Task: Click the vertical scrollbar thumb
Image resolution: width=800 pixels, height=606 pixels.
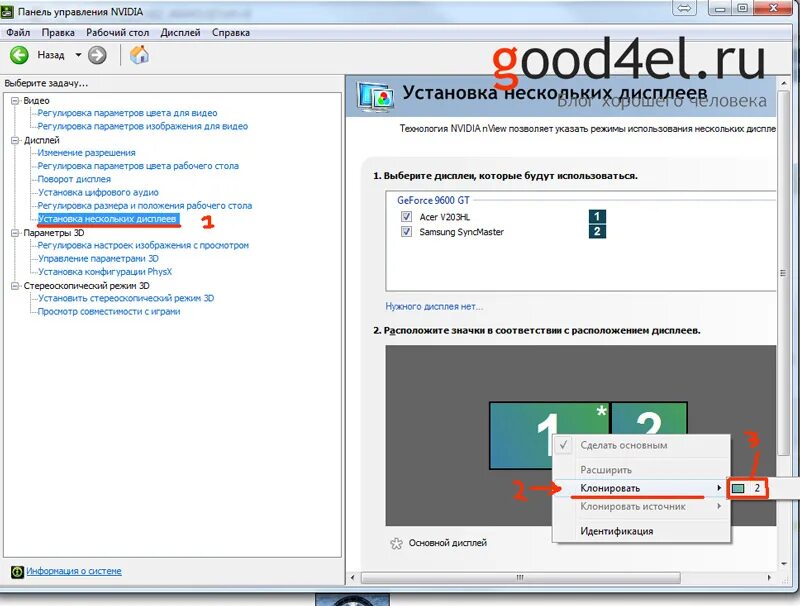Action: tap(783, 273)
